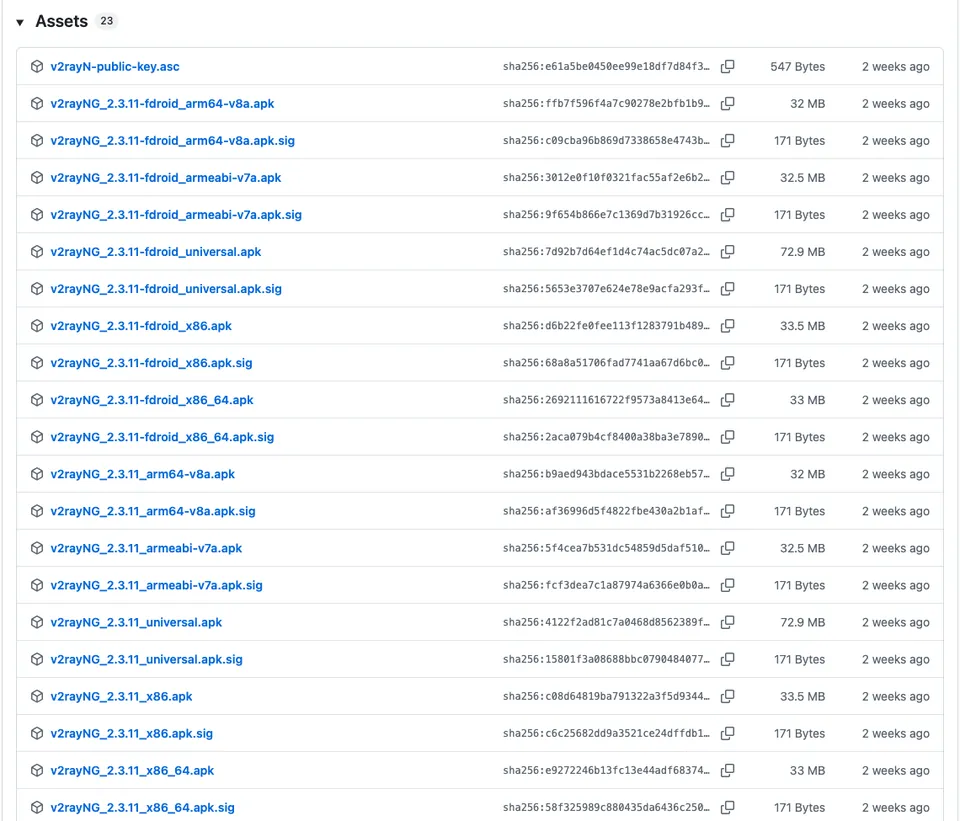Copy hash of v2rayNG_2.3.11-fdroid_universal.apk.sig
960x821 pixels.
coord(727,288)
